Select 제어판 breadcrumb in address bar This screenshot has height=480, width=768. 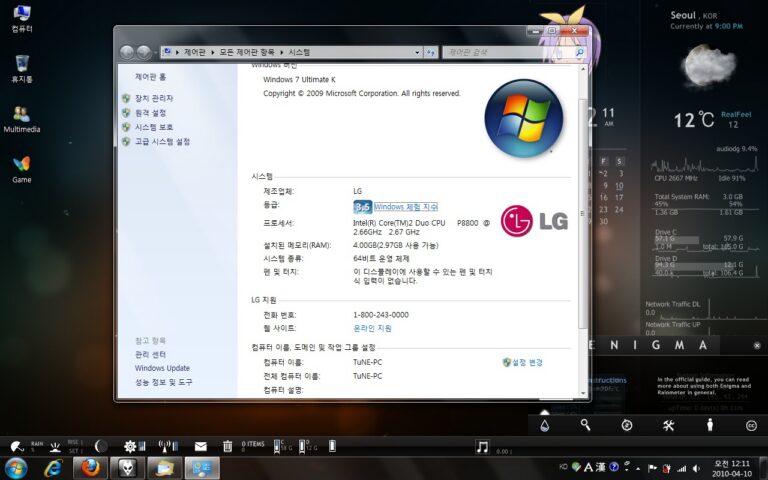(195, 52)
